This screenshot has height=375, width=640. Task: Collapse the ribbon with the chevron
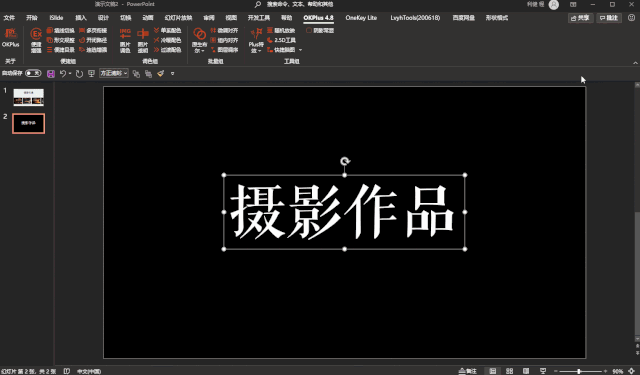(x=635, y=62)
